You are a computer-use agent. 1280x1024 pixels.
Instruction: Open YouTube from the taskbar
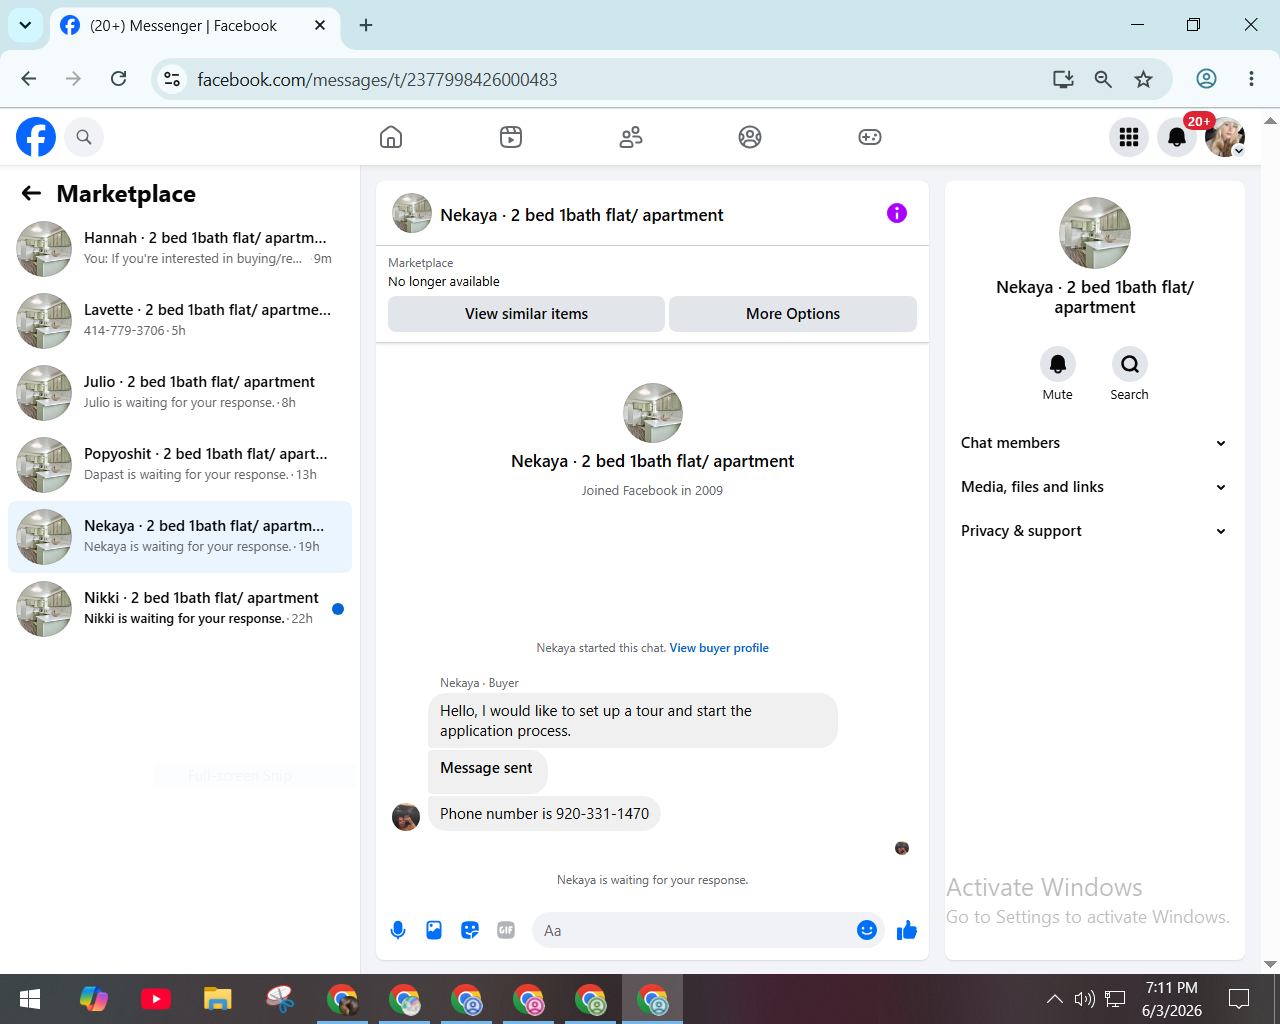[x=156, y=999]
